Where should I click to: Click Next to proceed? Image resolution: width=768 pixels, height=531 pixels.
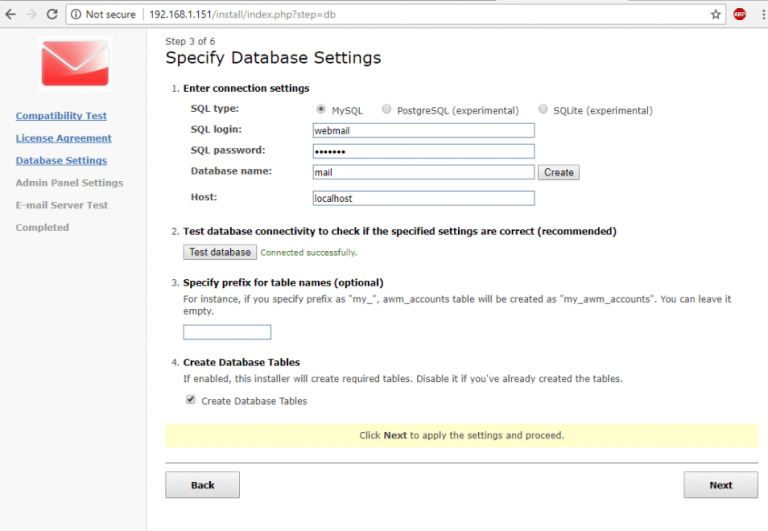tap(720, 485)
